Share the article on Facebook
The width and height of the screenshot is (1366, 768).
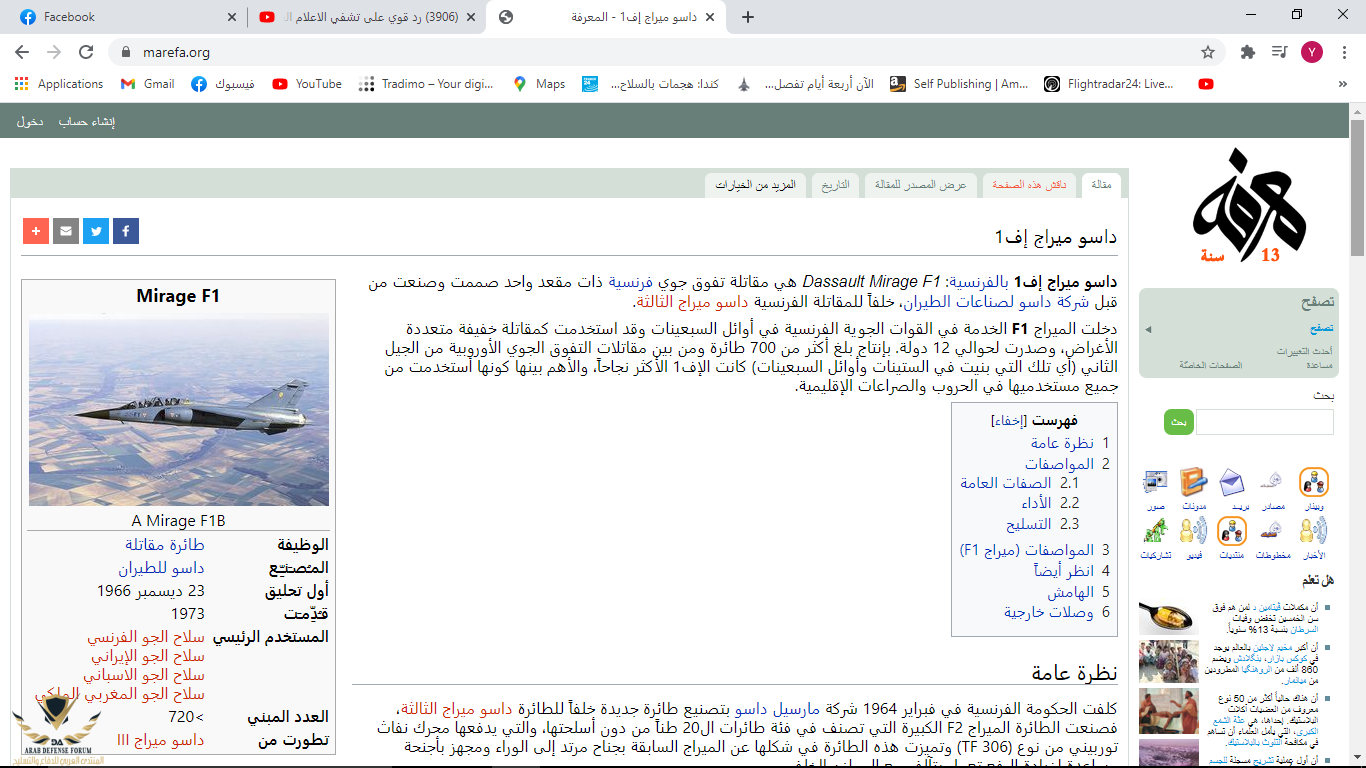pos(126,231)
